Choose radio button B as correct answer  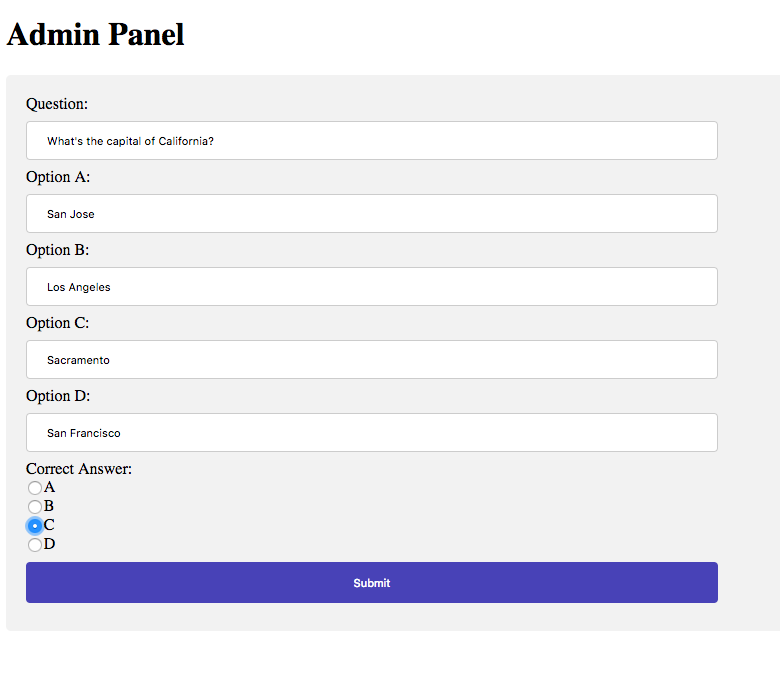pyautogui.click(x=35, y=507)
